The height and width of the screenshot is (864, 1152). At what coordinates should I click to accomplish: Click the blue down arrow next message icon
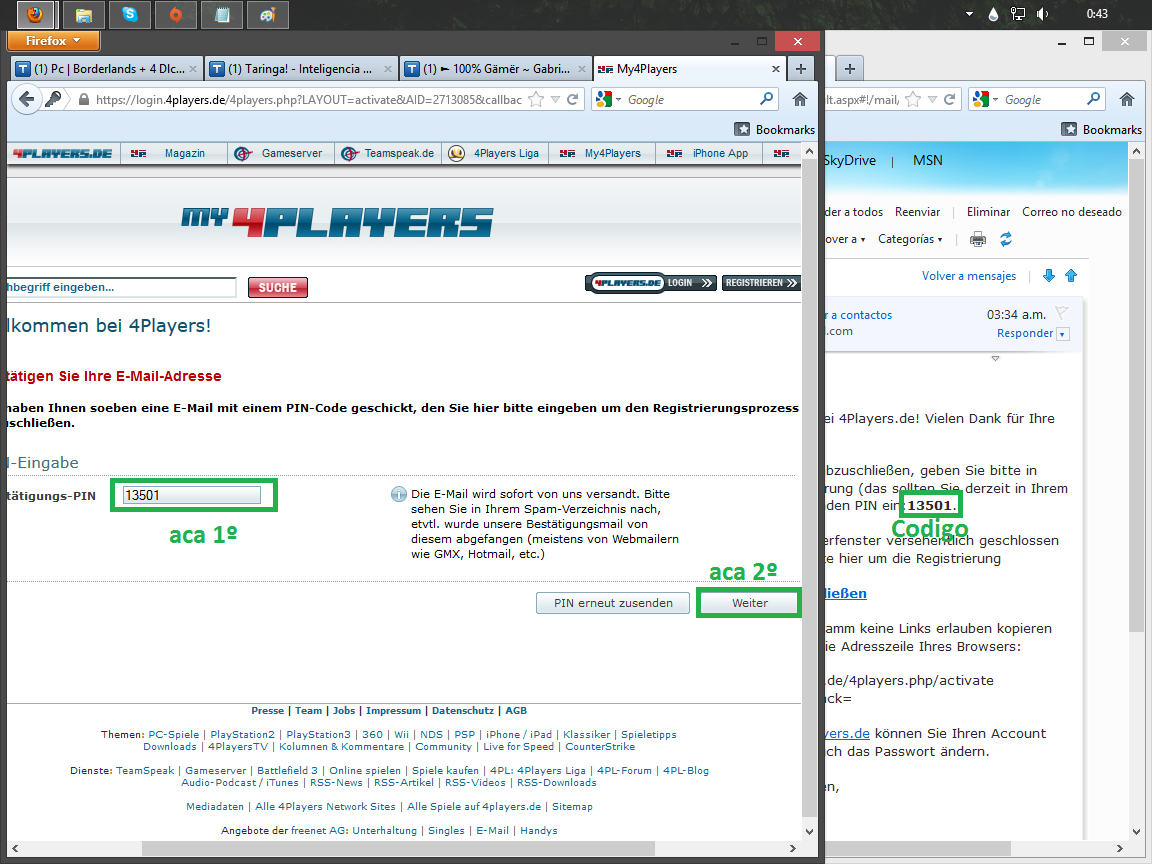pos(1049,276)
